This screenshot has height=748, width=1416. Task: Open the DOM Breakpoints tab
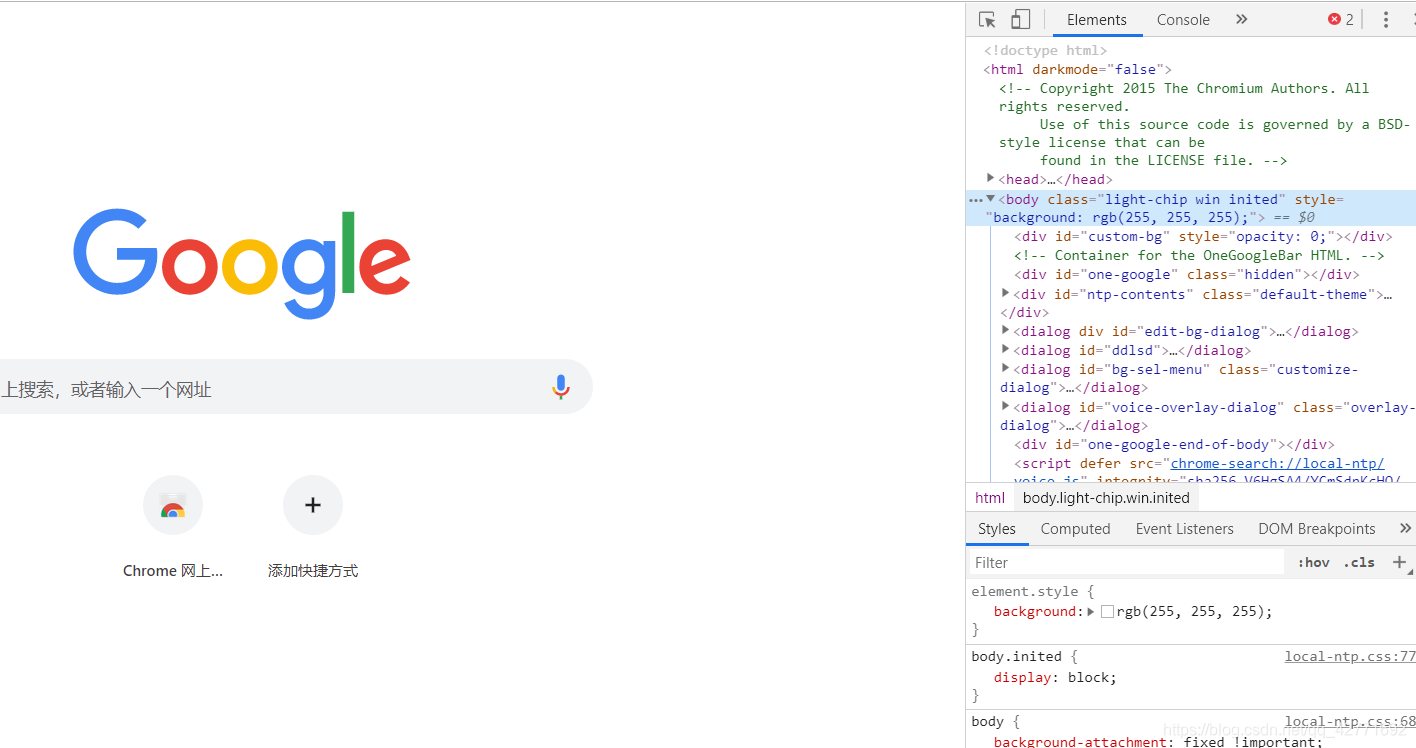[1316, 529]
